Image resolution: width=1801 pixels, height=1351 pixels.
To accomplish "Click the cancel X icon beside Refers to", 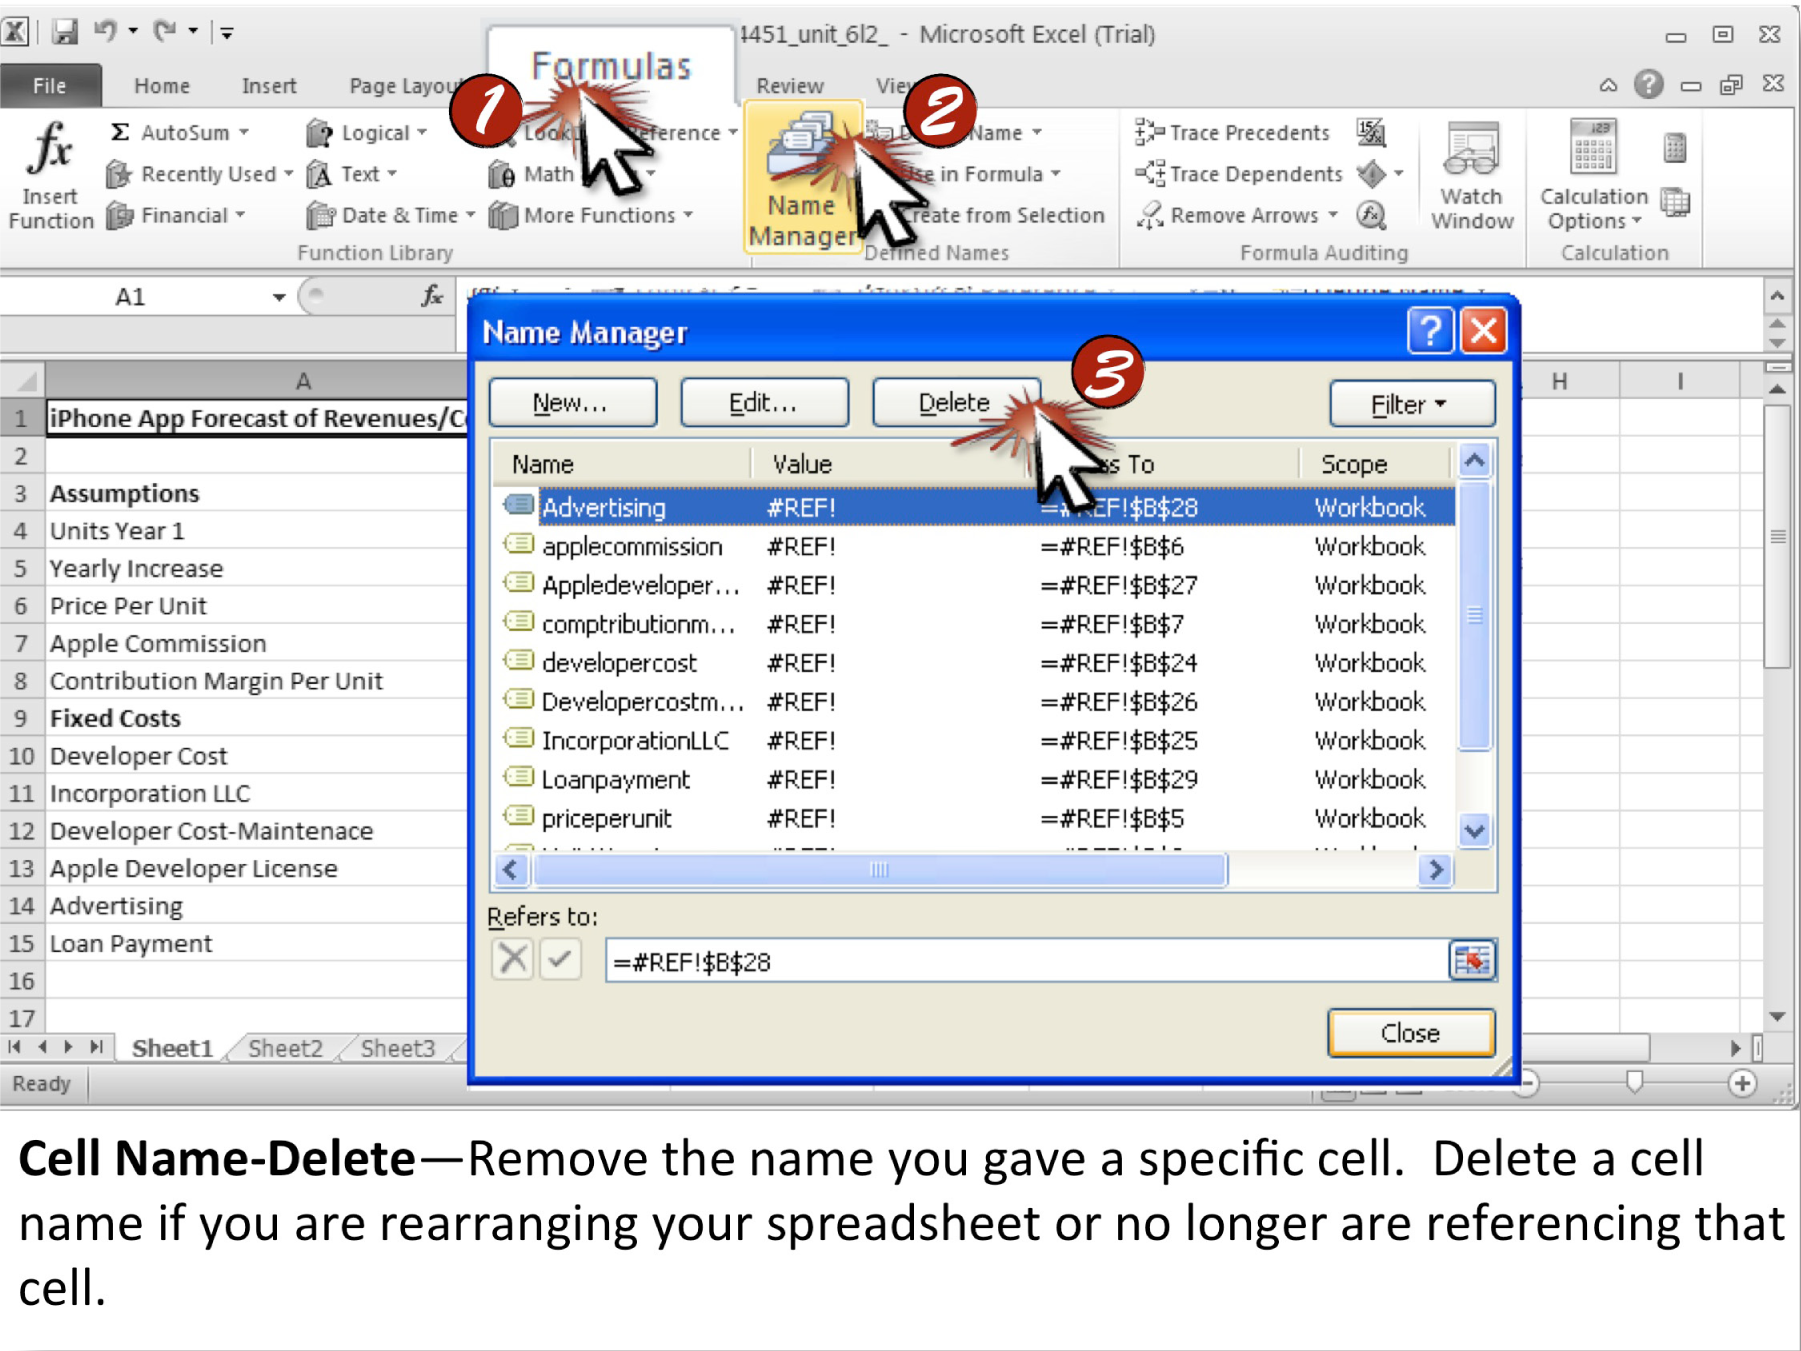I will pyautogui.click(x=512, y=960).
